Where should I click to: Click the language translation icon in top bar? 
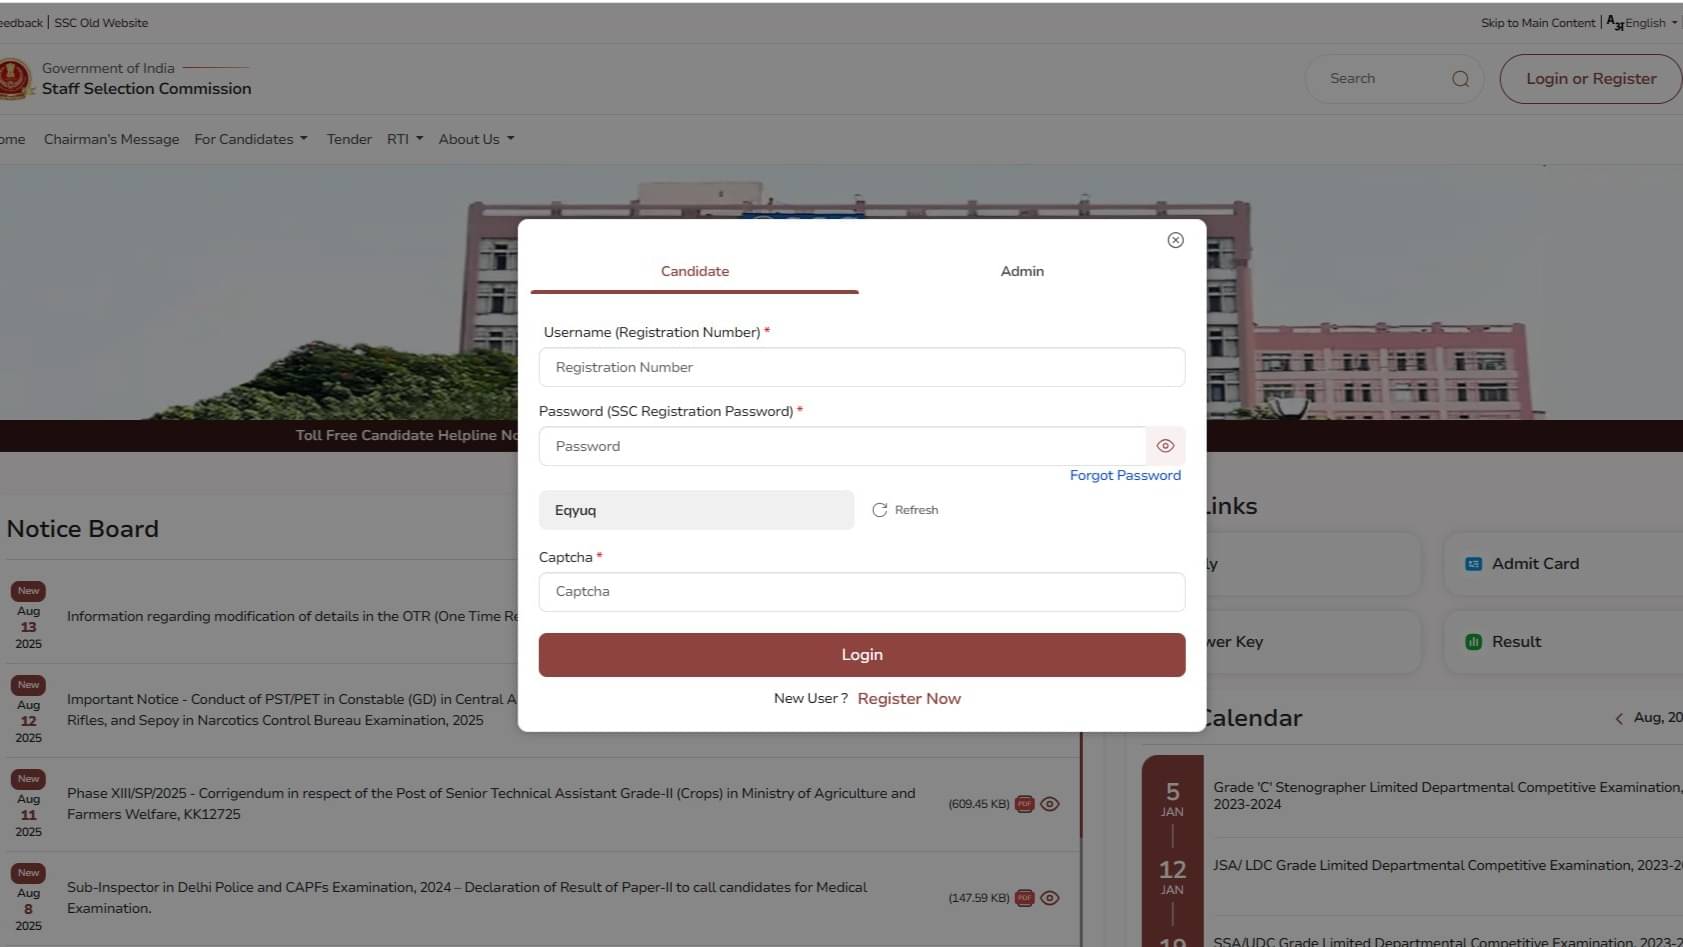(x=1612, y=23)
